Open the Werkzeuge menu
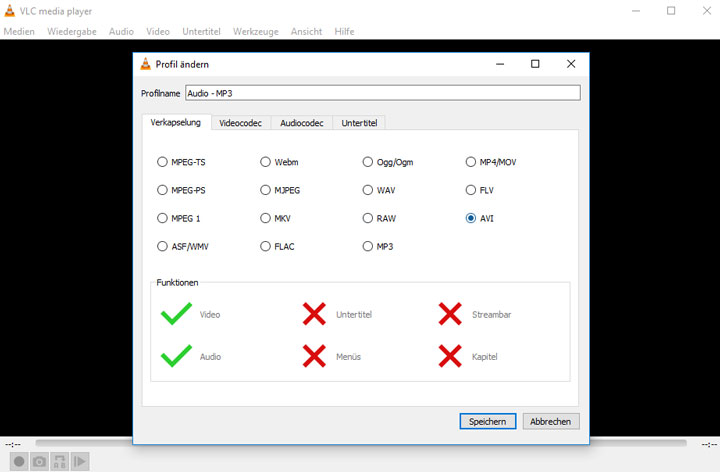Screen dimensions: 720x472 [x=256, y=32]
